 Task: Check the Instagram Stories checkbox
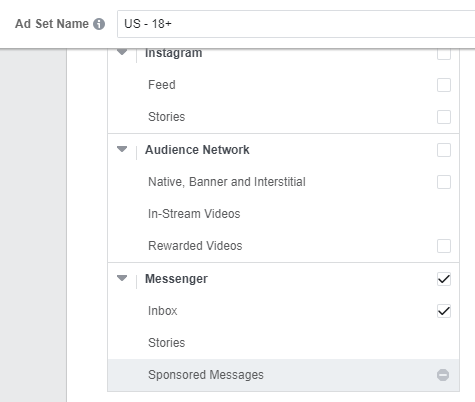click(x=444, y=117)
